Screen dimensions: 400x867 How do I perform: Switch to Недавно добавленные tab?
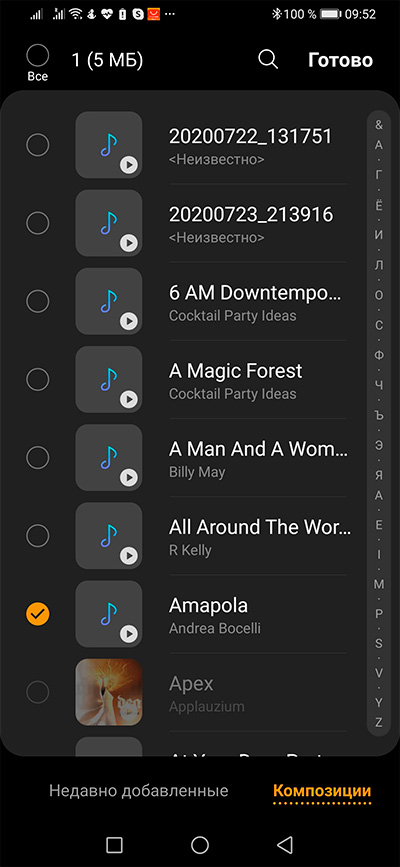tap(138, 790)
